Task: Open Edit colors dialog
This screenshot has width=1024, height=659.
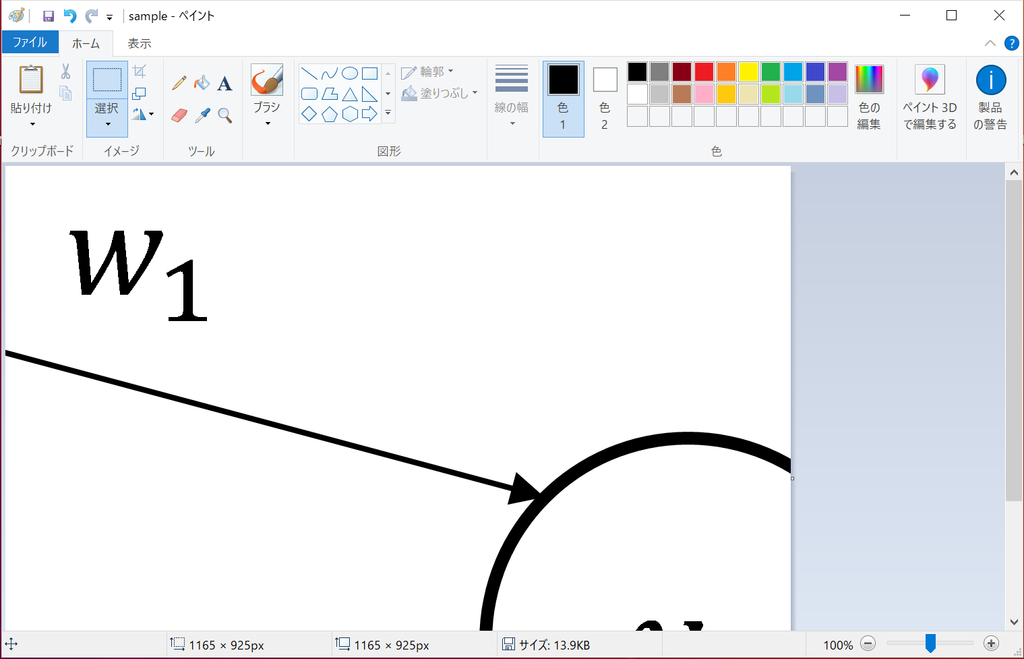Action: tap(869, 98)
